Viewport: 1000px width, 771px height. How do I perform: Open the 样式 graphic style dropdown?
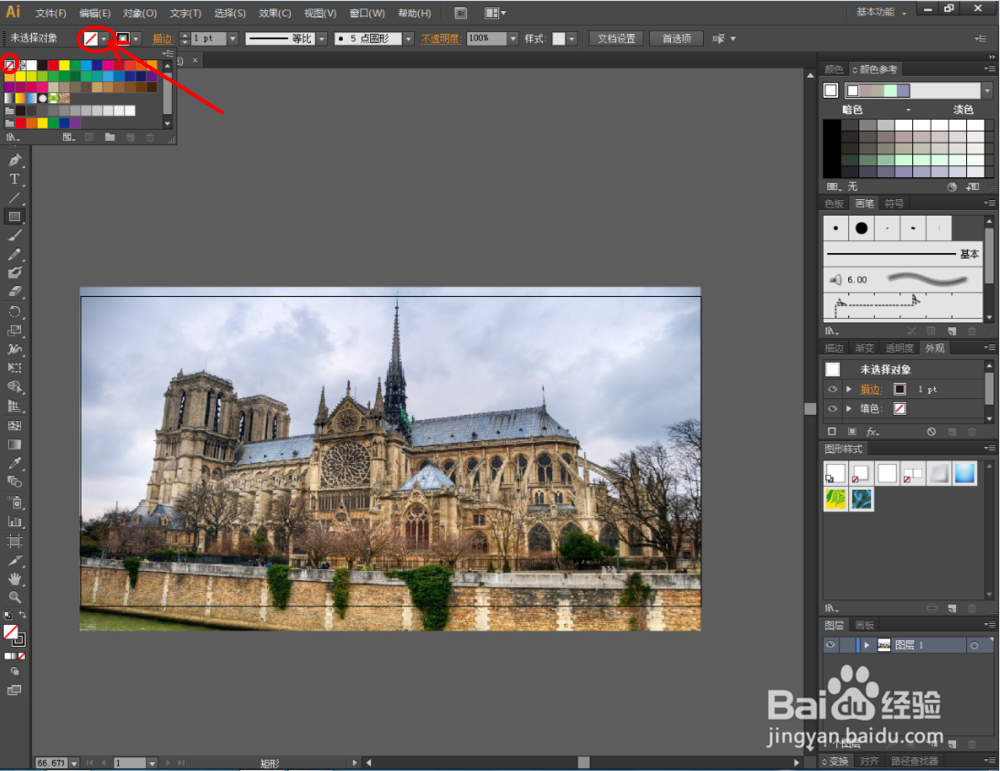[572, 39]
